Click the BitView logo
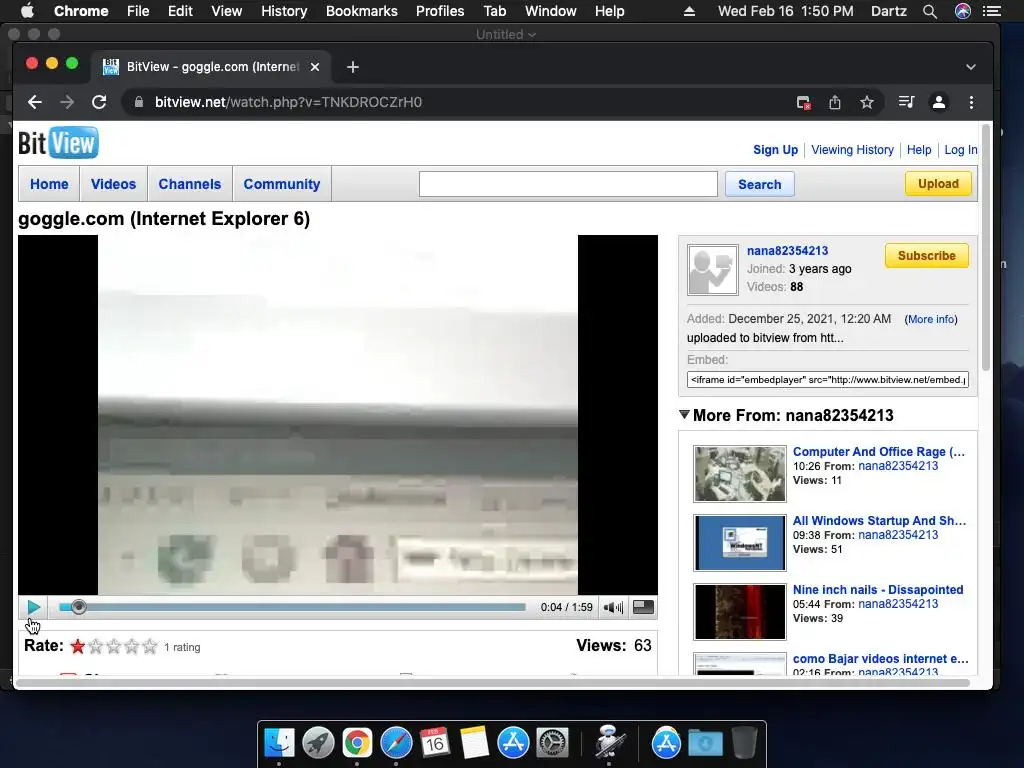 point(58,142)
